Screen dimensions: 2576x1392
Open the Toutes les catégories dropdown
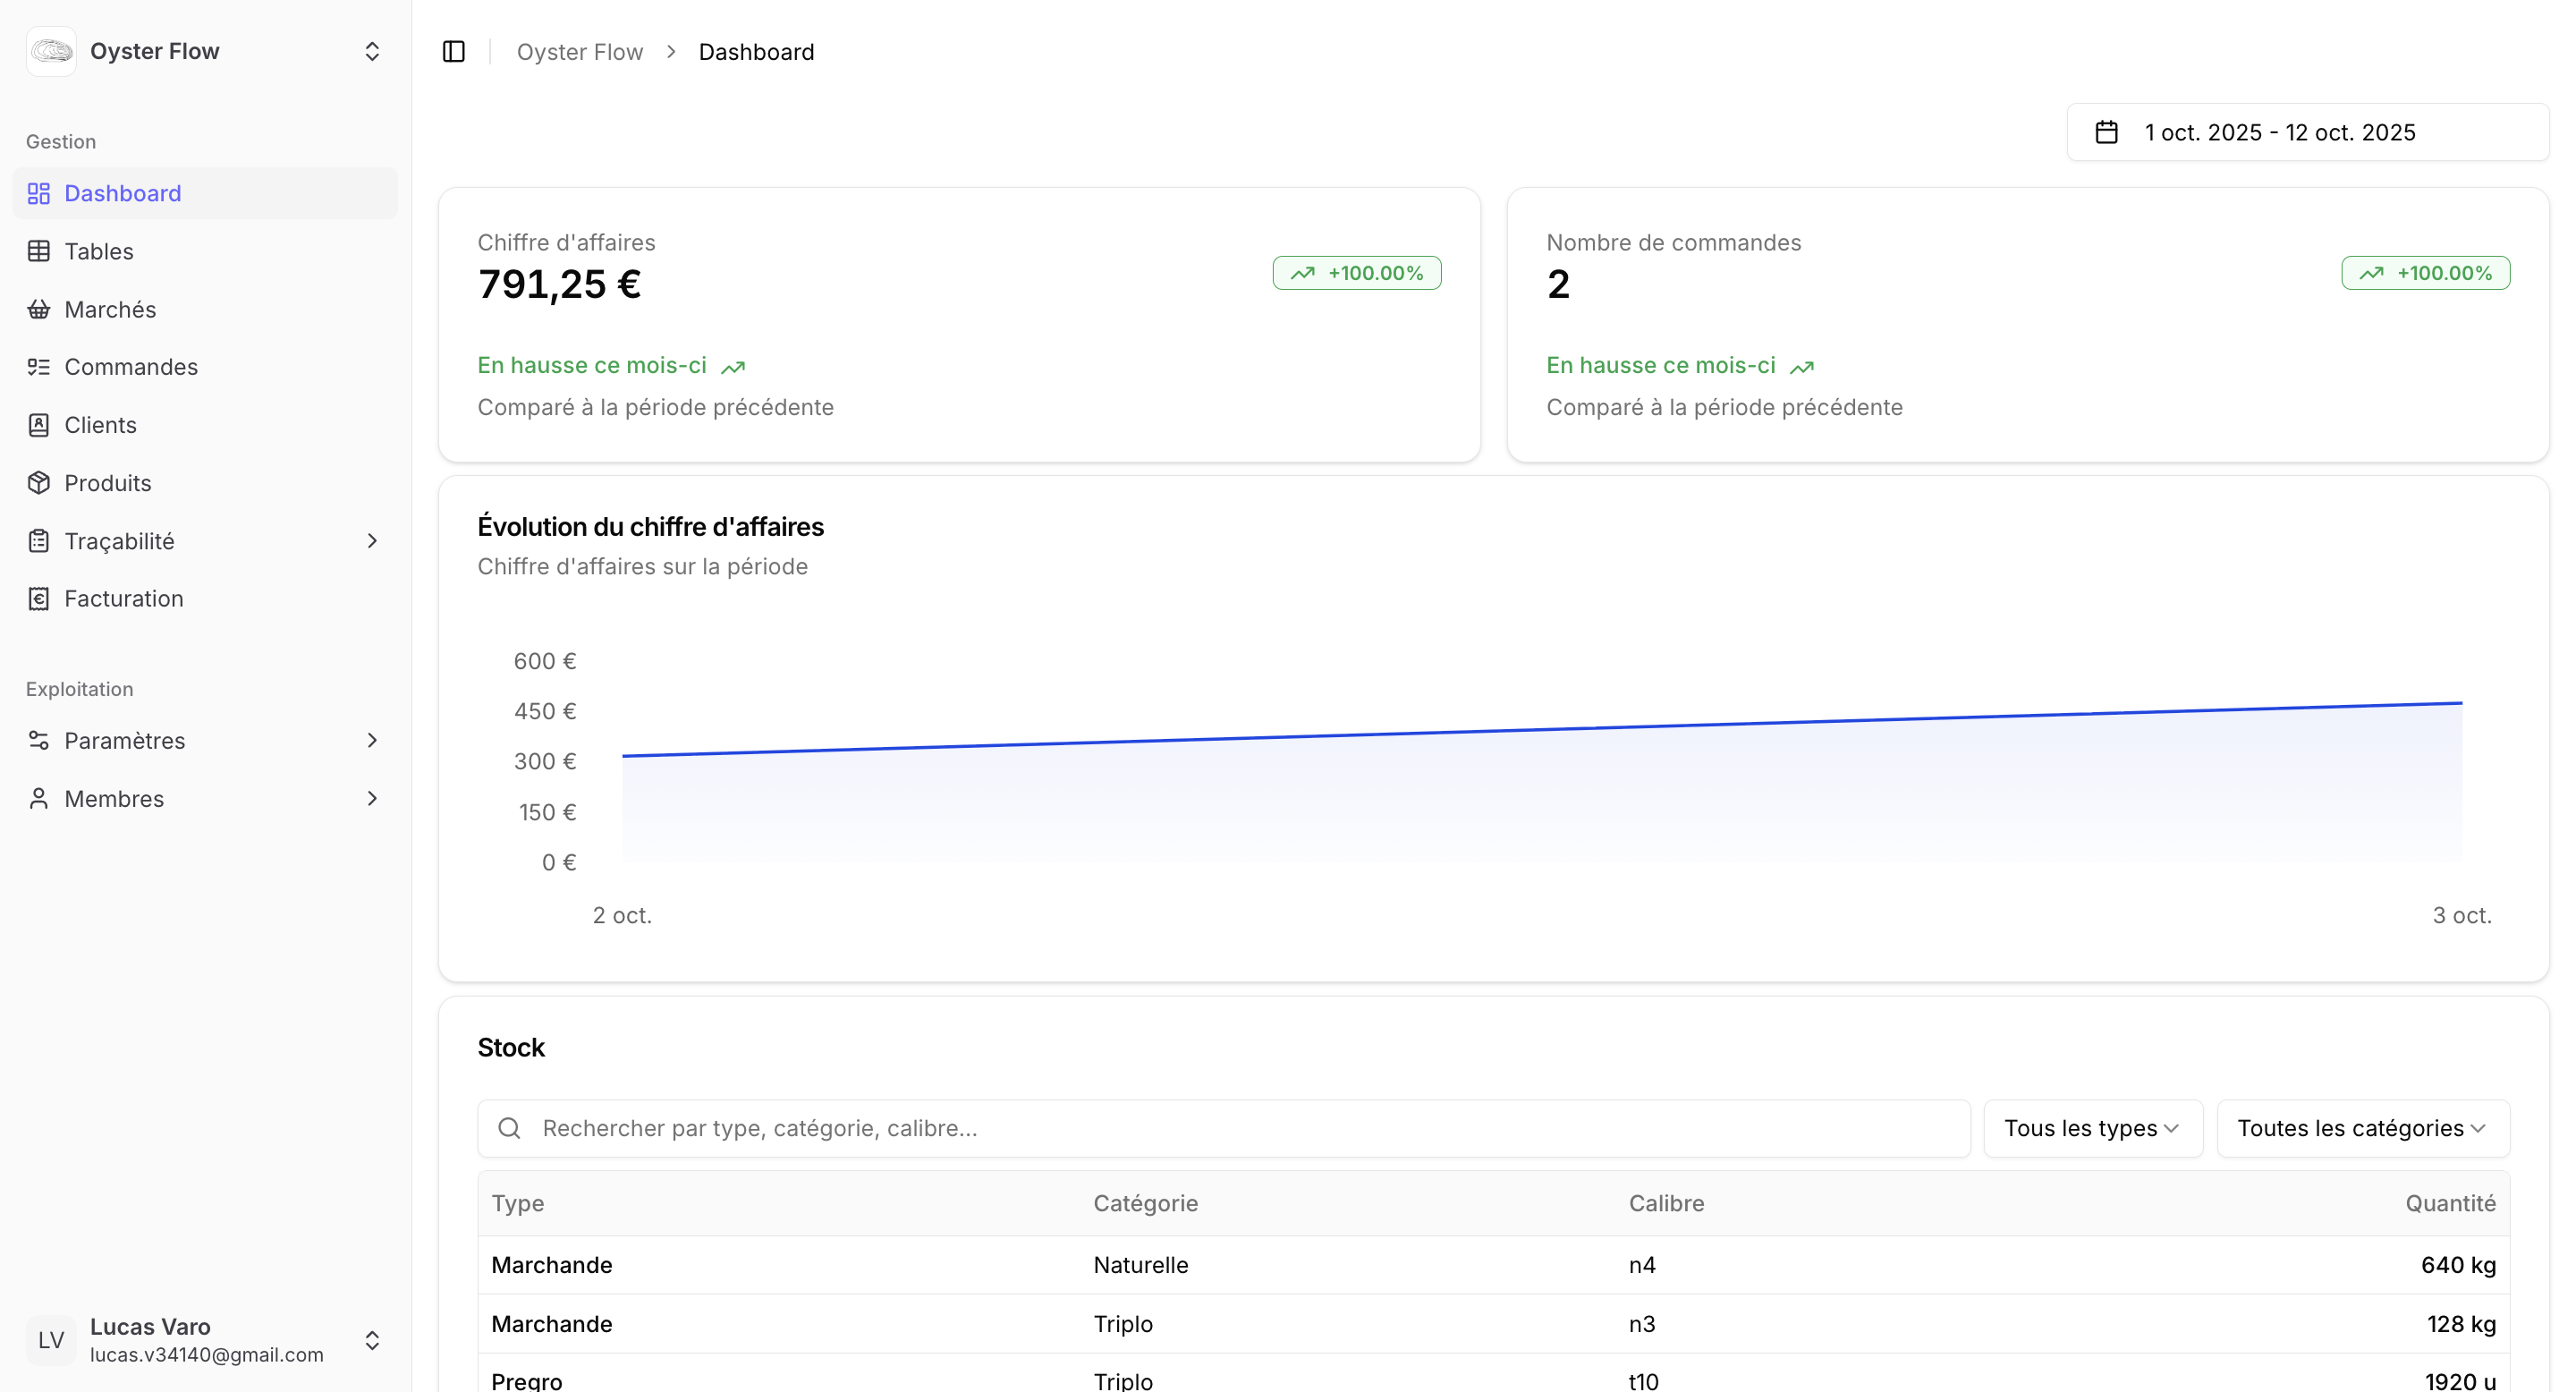(x=2362, y=1128)
